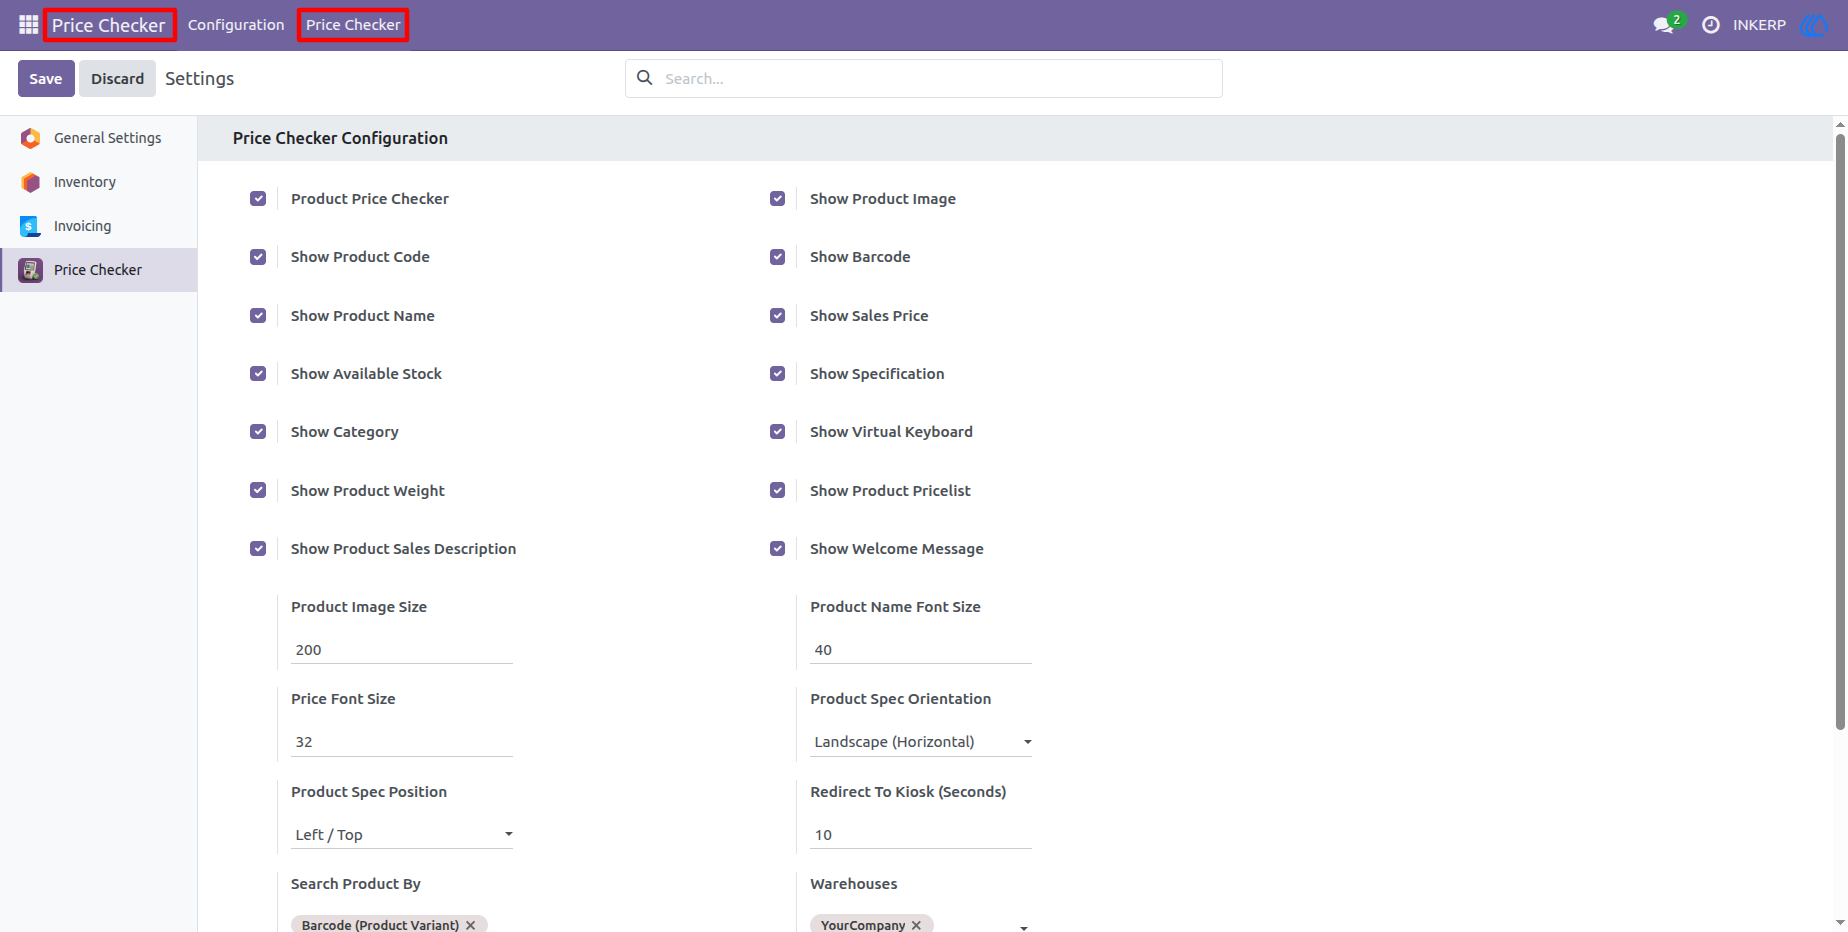The width and height of the screenshot is (1848, 932).
Task: Click the Invoicing sidebar icon
Action: pos(31,226)
